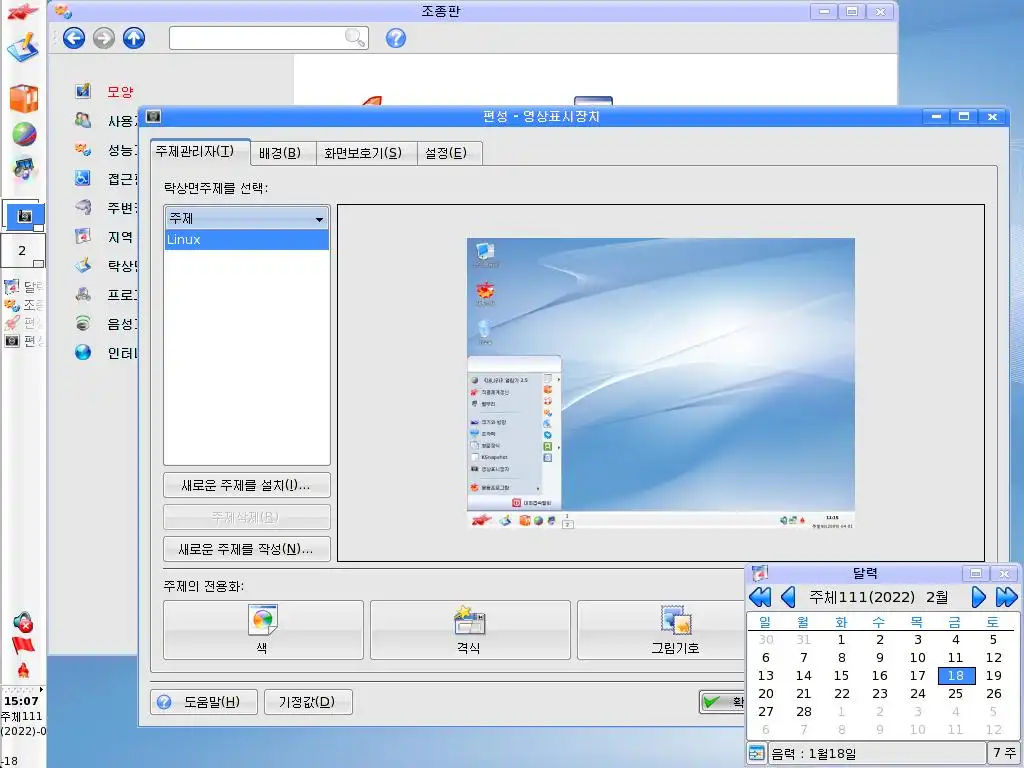Click the back arrow in the control panel toolbar

tap(74, 38)
